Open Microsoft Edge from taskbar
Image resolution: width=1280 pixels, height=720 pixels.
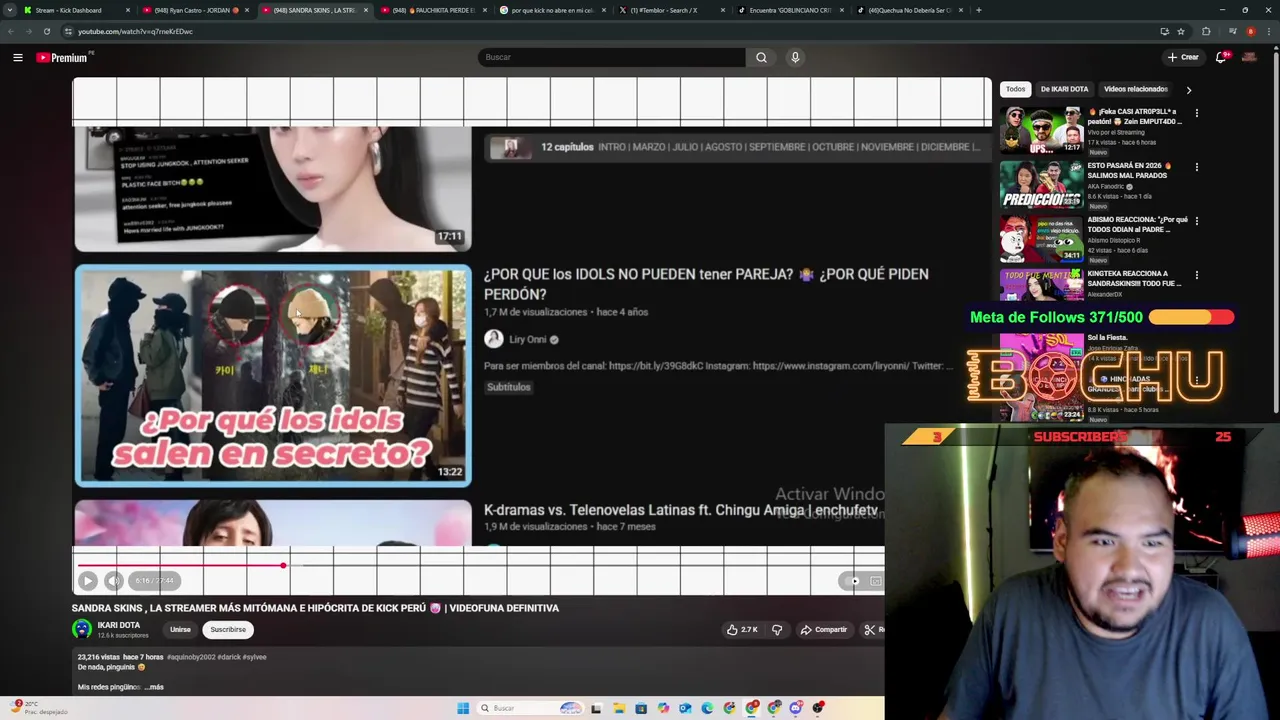coord(707,708)
